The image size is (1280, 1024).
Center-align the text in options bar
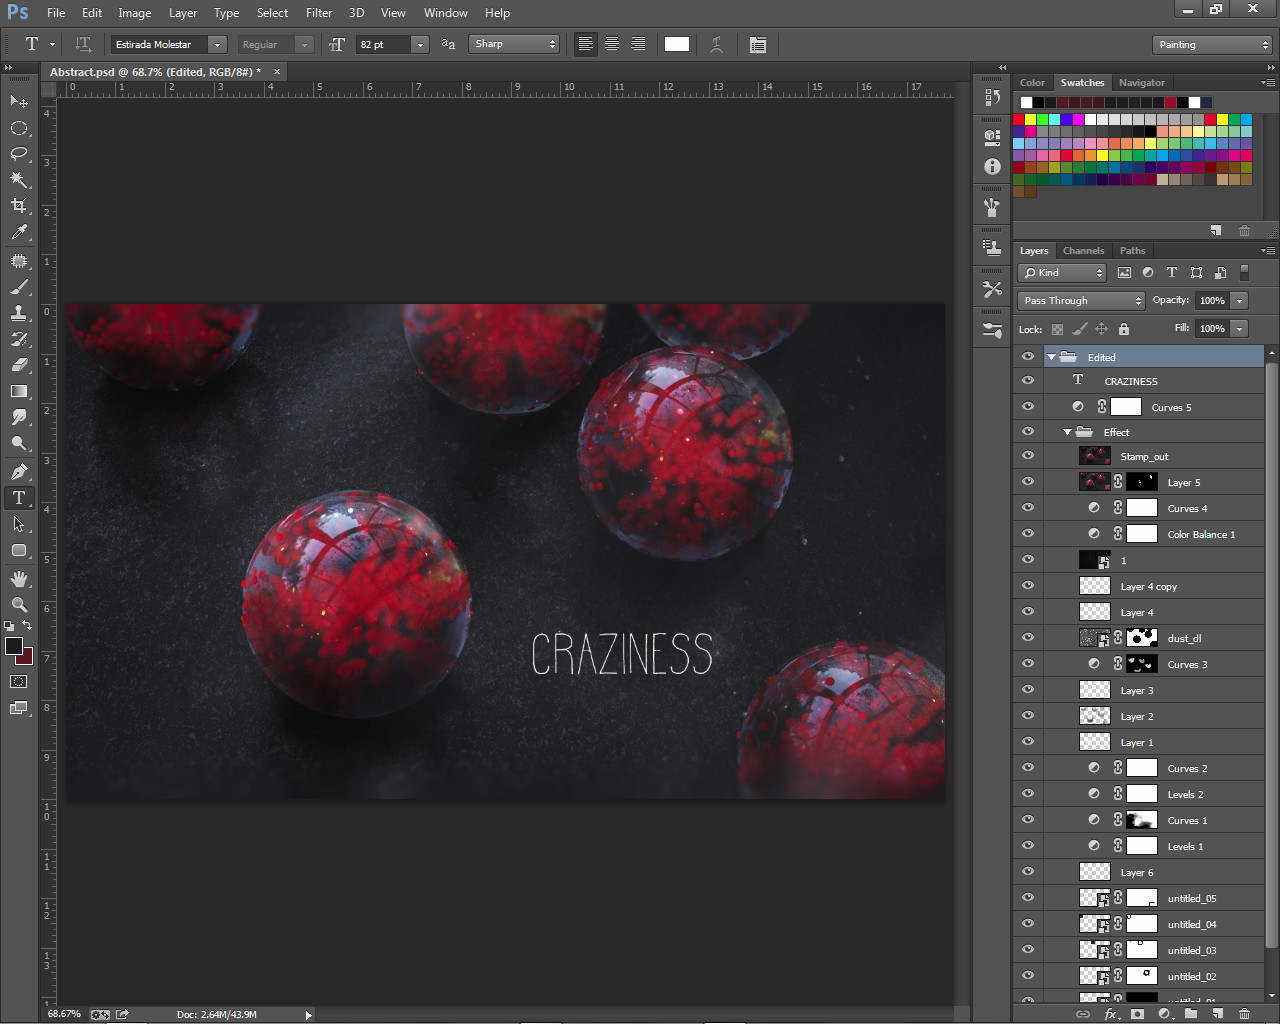(x=612, y=44)
